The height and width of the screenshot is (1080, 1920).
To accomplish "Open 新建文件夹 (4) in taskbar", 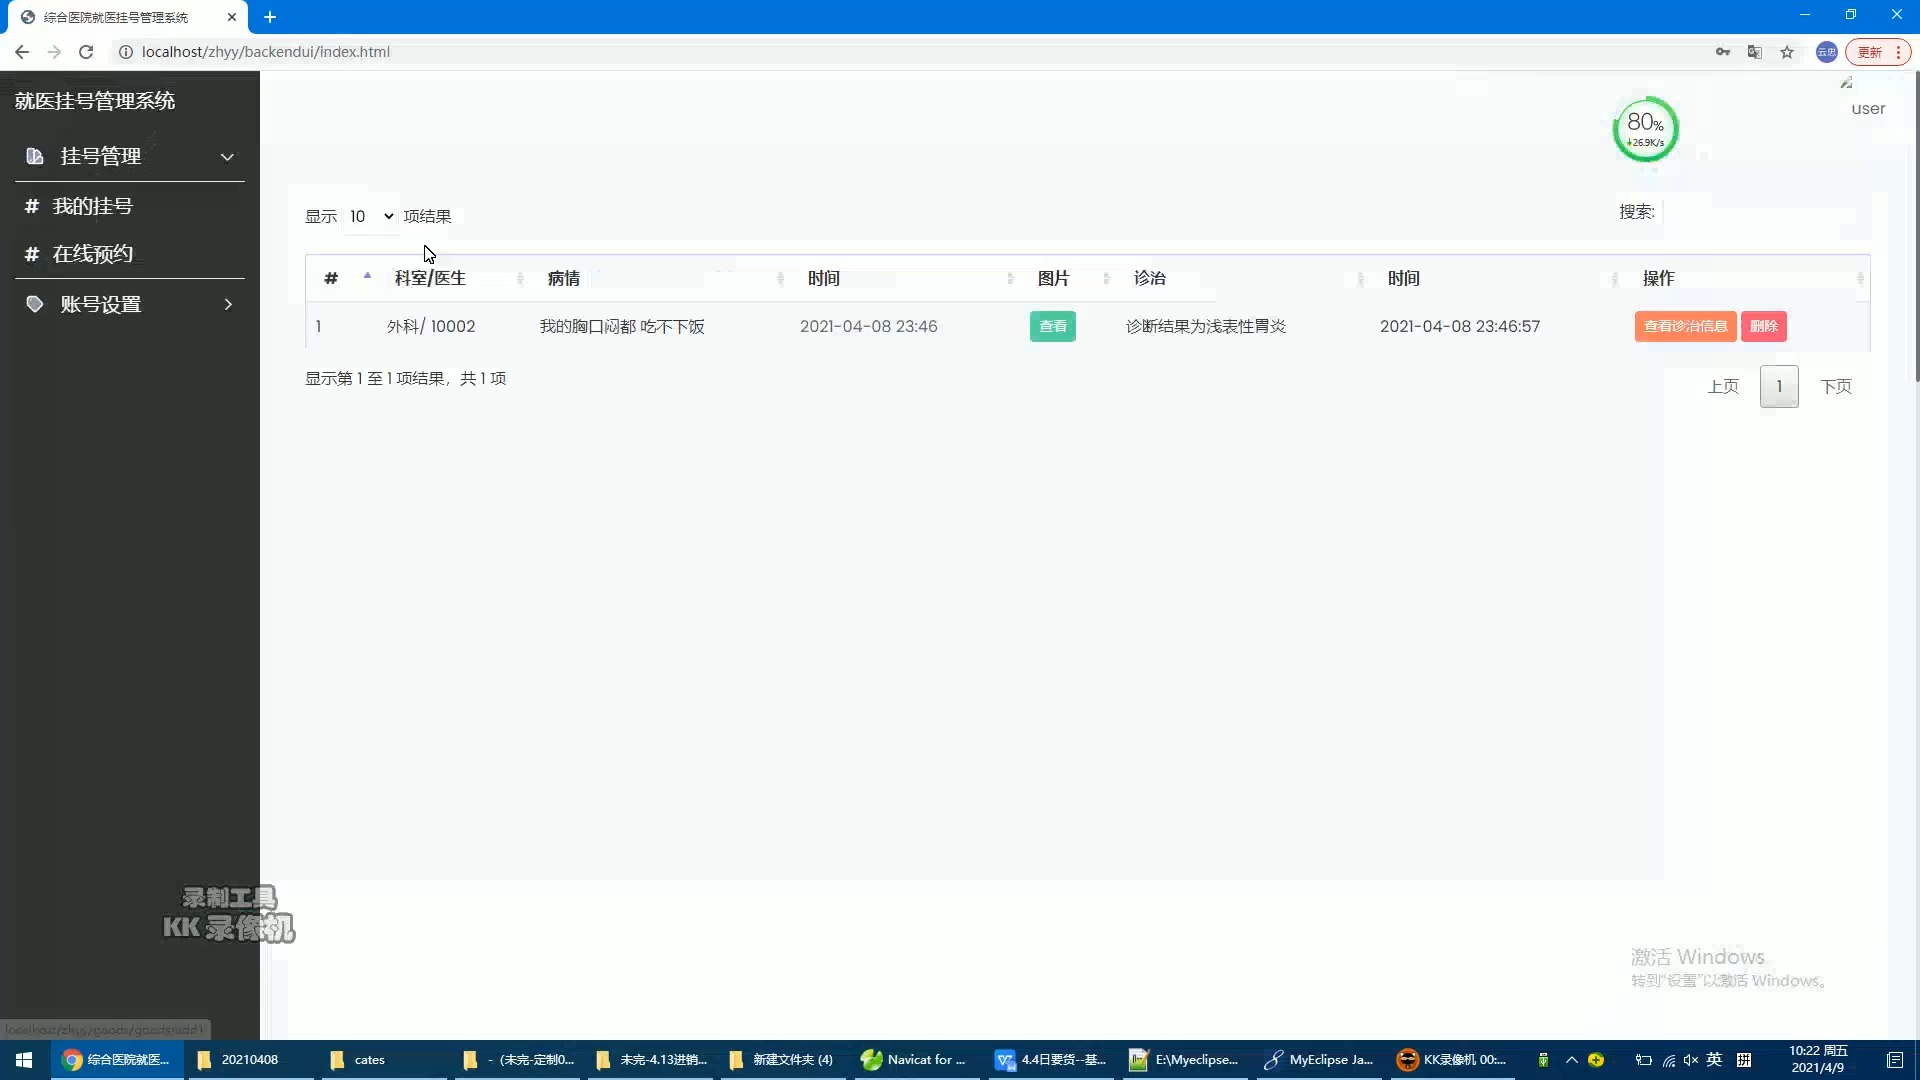I will click(x=783, y=1060).
